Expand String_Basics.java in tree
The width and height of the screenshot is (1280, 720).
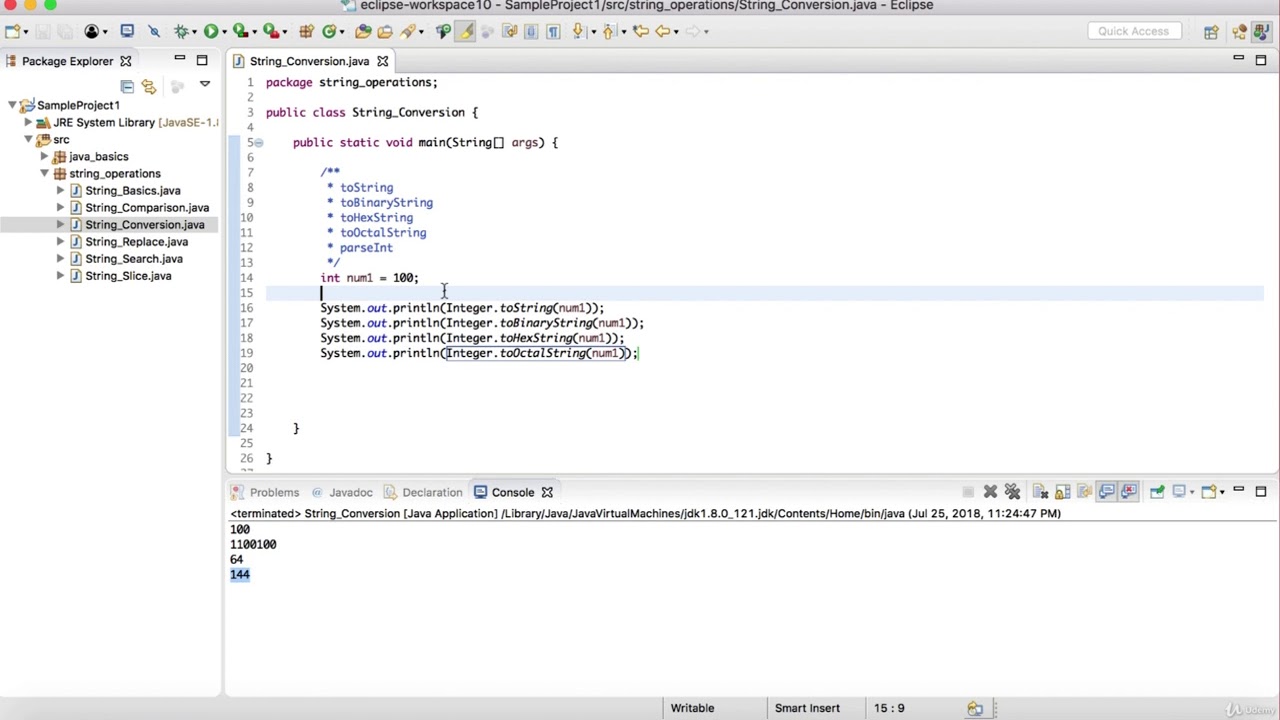[60, 190]
